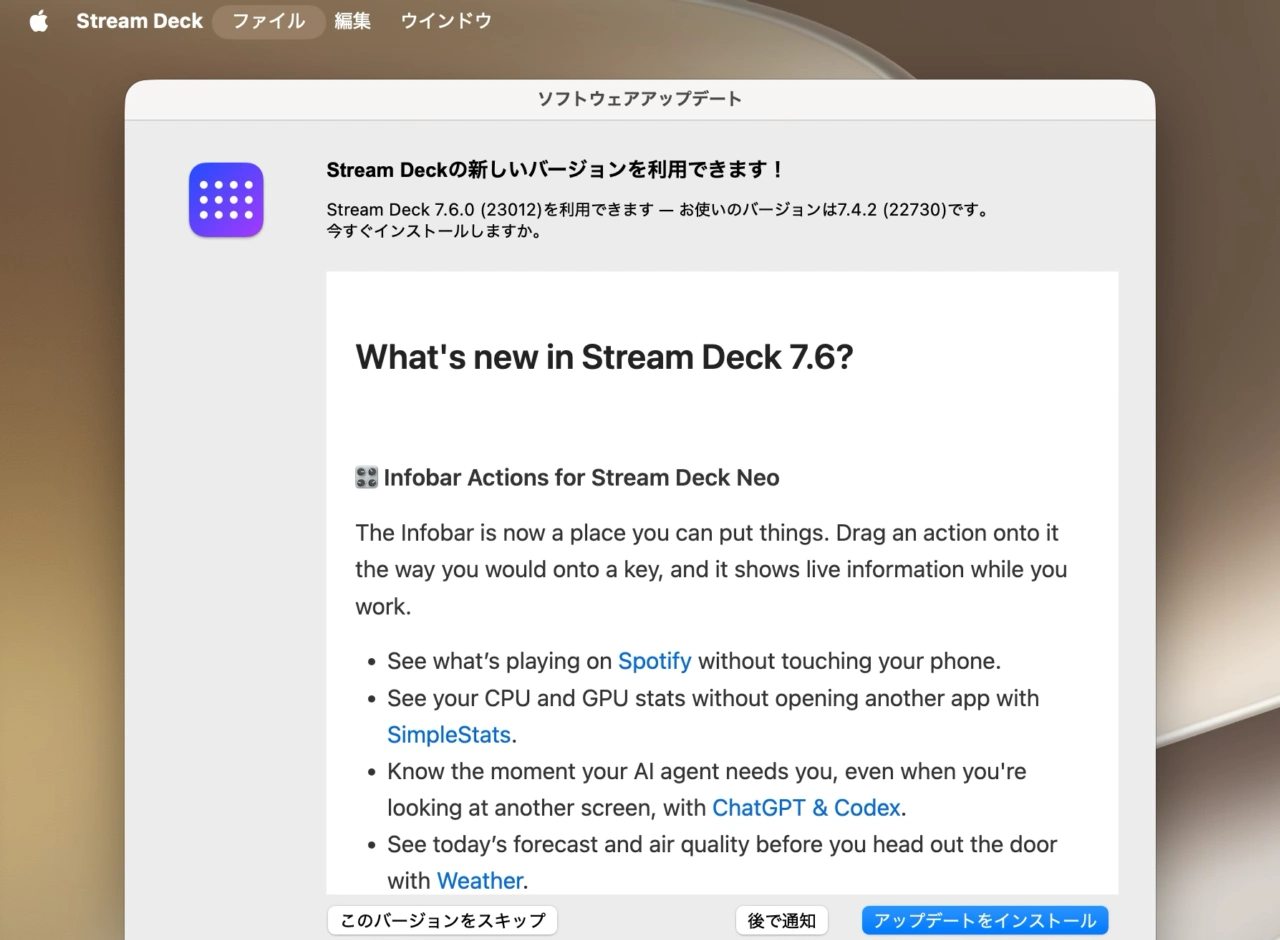Open the ウインドウ menu
Screen dimensions: 1280x940
point(446,21)
